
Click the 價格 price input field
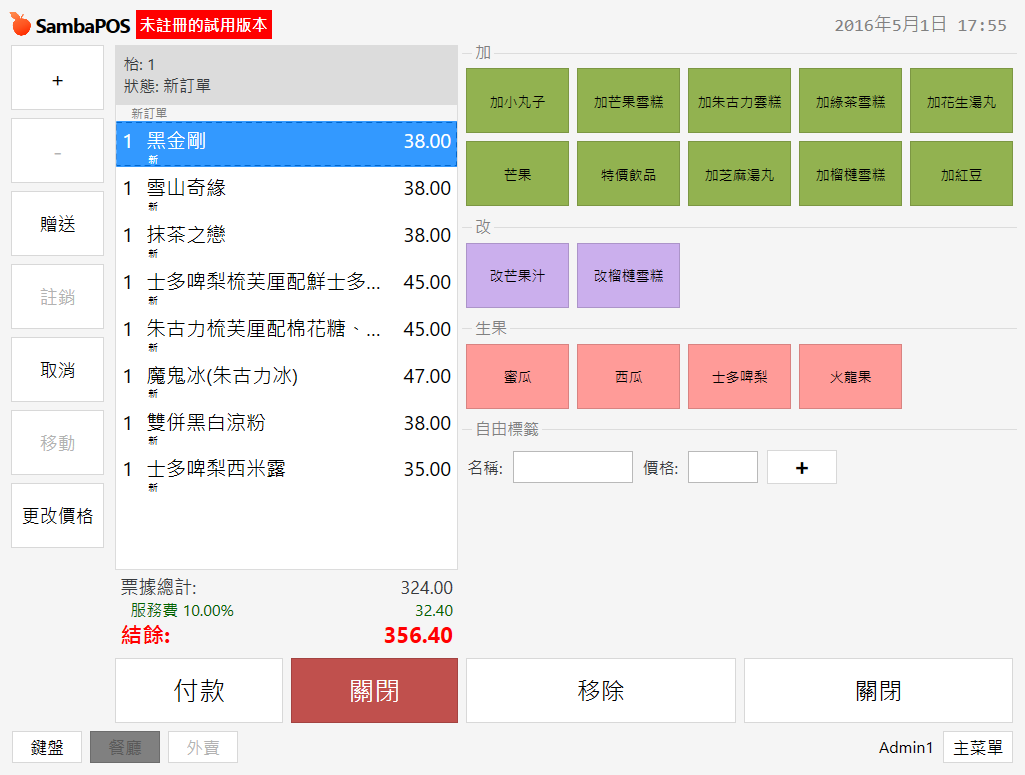point(722,467)
